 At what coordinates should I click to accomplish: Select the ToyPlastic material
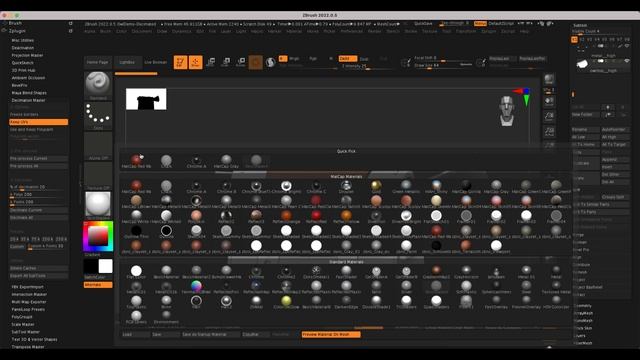click(x=136, y=301)
